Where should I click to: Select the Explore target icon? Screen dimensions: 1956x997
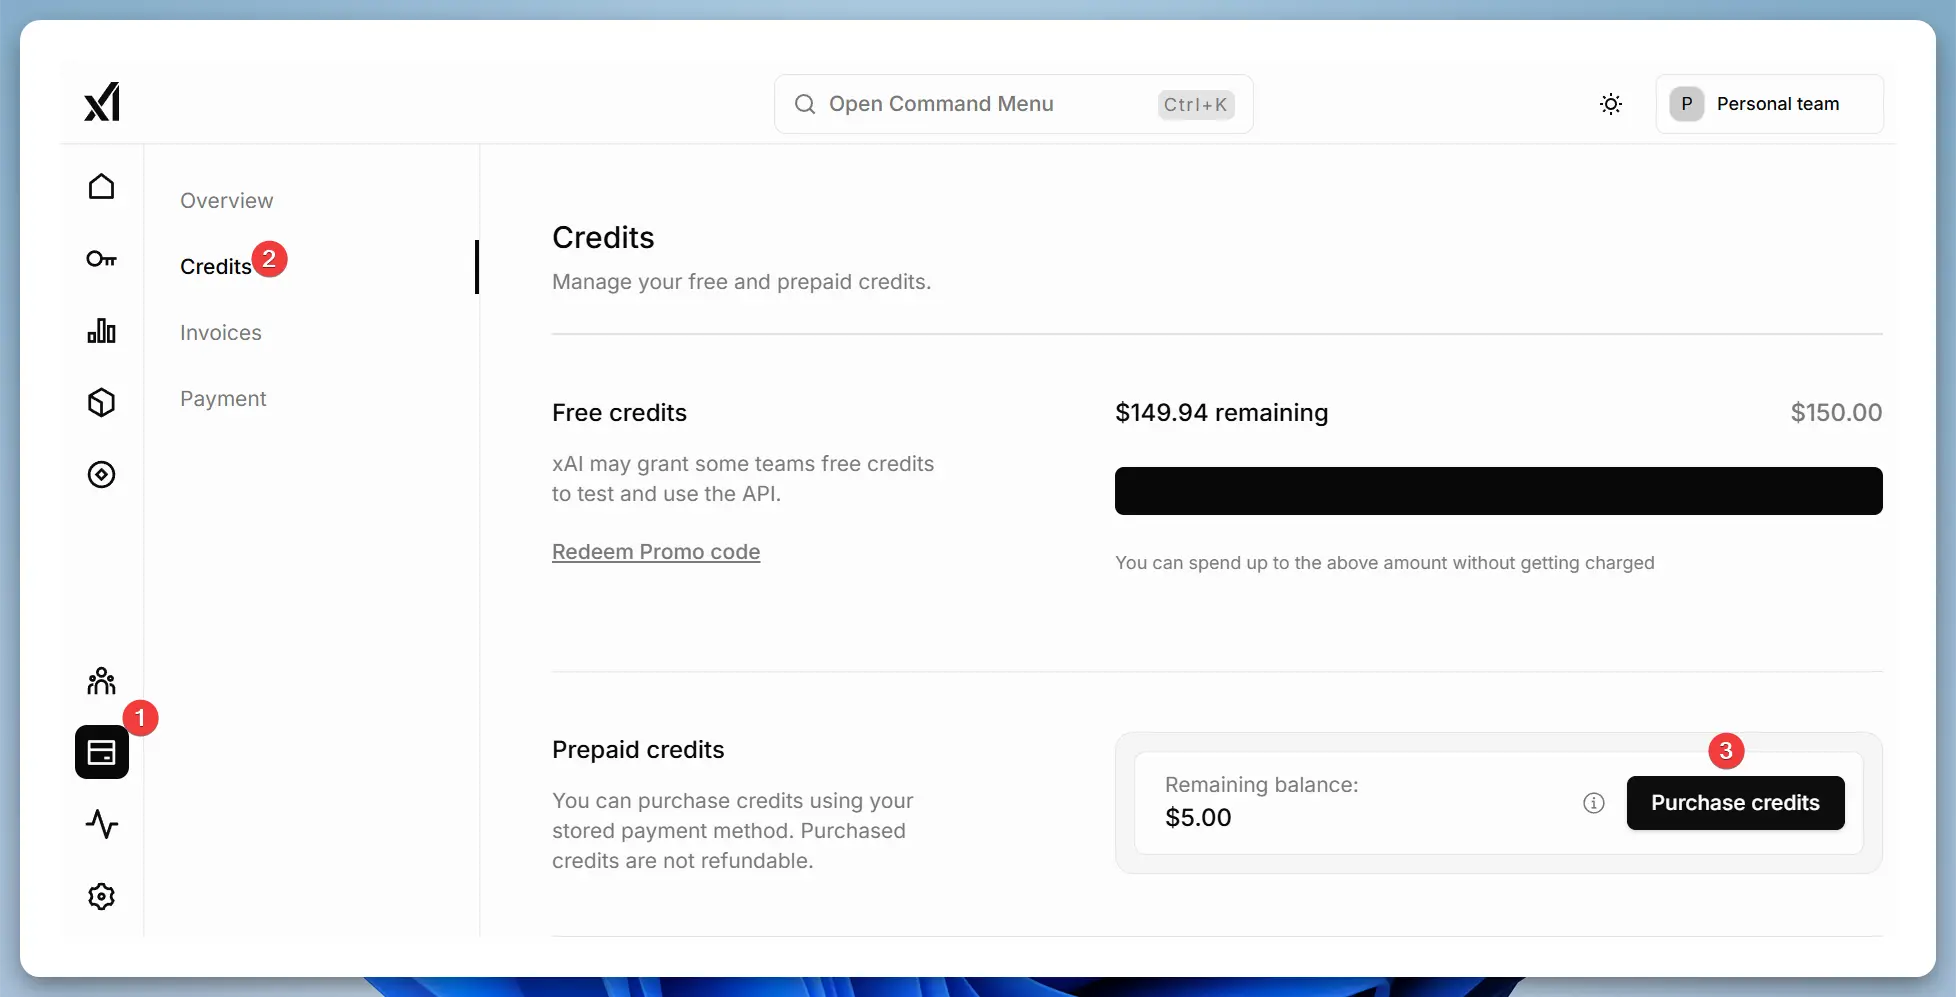(x=101, y=475)
